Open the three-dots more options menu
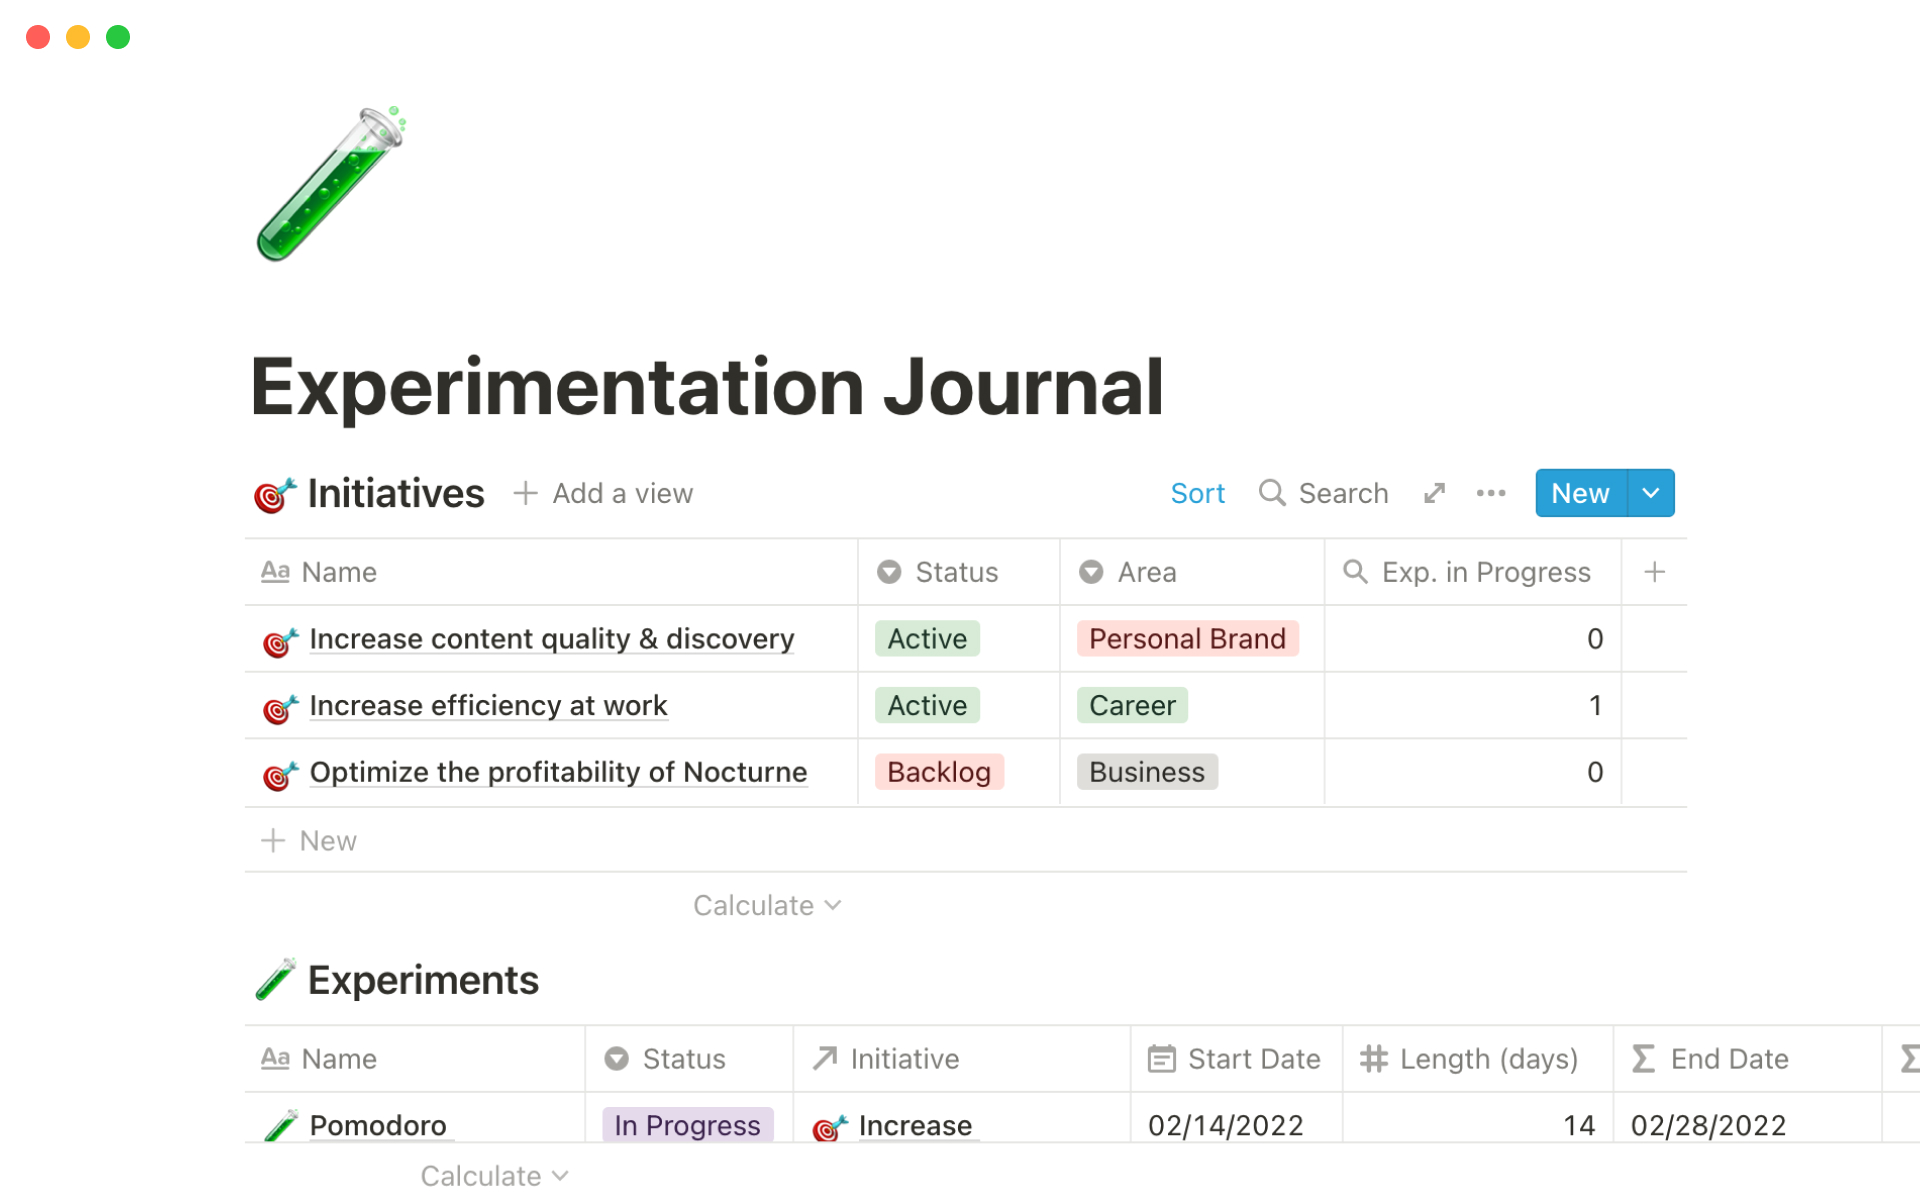Screen dimensions: 1920x1200 coord(1490,493)
